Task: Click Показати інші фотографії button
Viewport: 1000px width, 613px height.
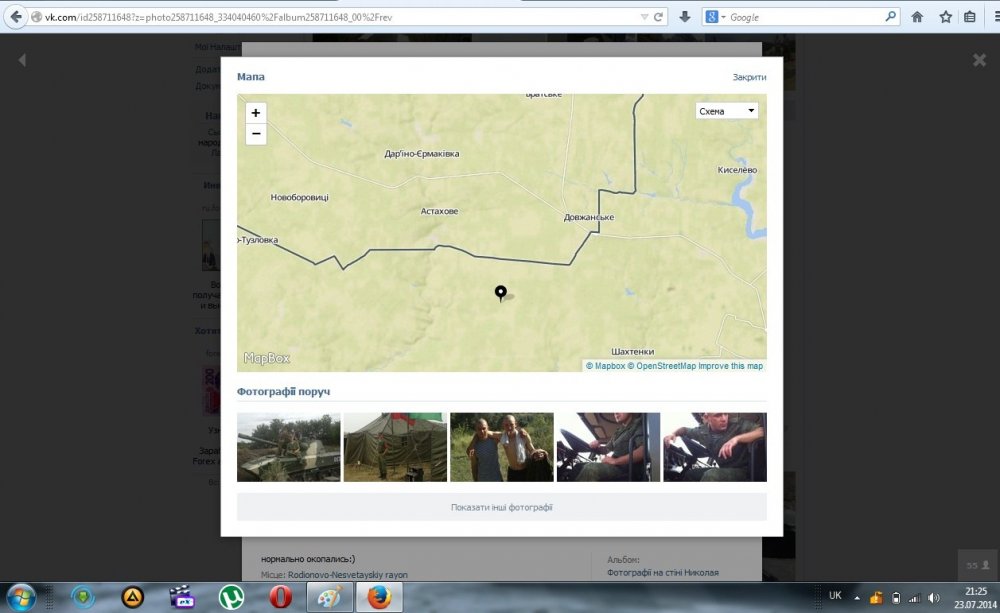Action: [502, 508]
